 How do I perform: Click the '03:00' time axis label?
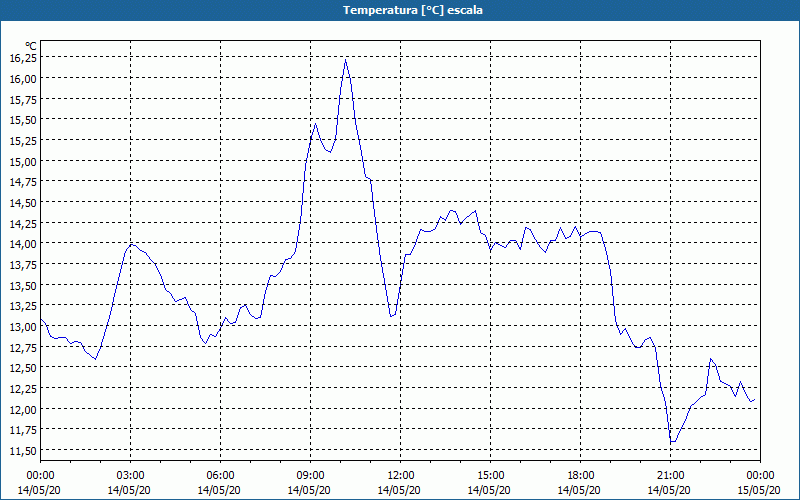click(131, 476)
